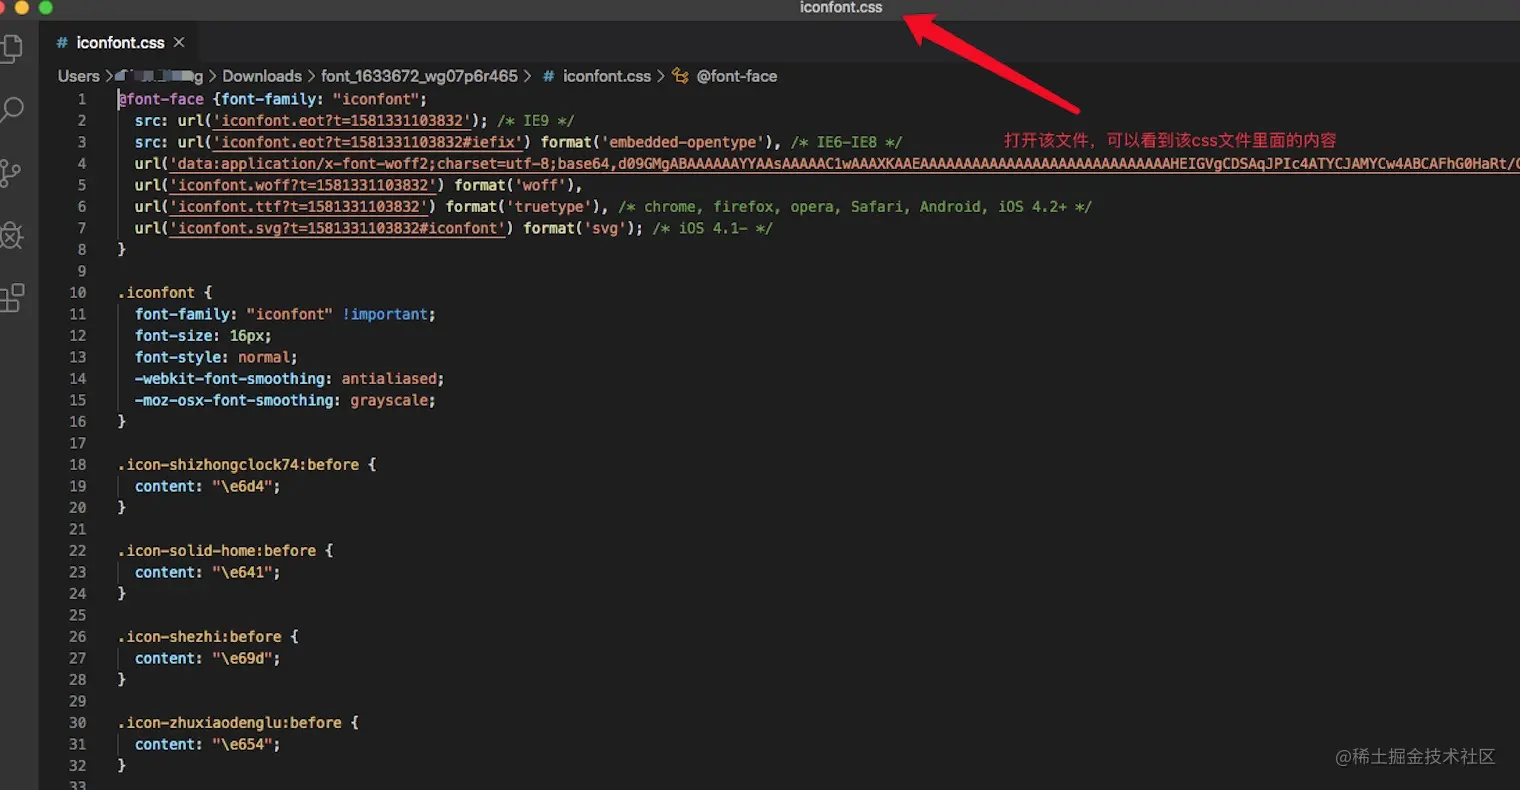1520x790 pixels.
Task: Open the Downloads breadcrumb segment
Action: (262, 76)
